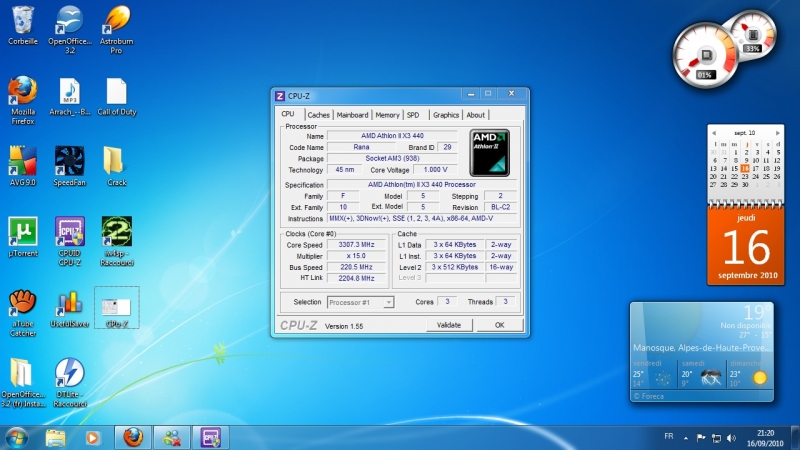This screenshot has width=800, height=450.
Task: Click the Core Speed value 3307.3 MHz
Action: click(356, 244)
